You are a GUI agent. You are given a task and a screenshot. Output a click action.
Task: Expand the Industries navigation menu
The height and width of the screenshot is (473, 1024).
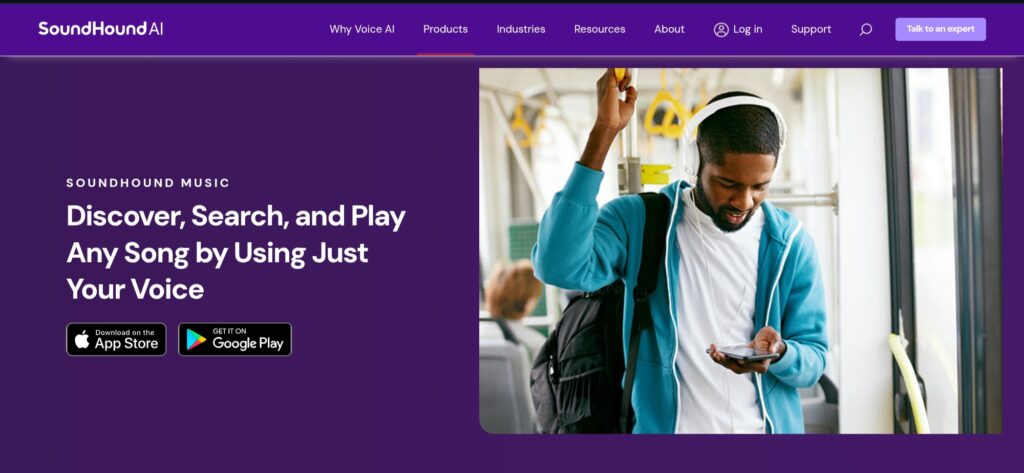pos(520,29)
